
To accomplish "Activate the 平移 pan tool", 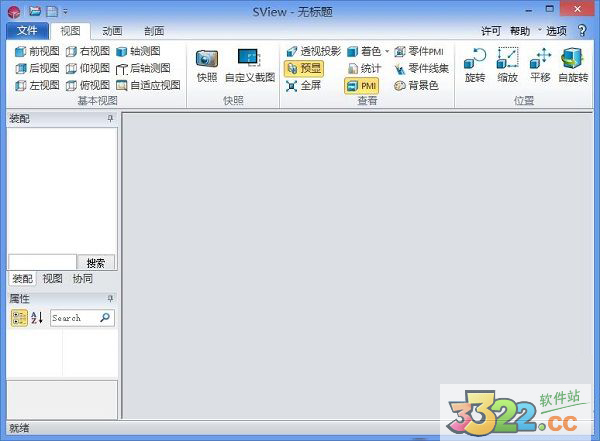I will (540, 65).
